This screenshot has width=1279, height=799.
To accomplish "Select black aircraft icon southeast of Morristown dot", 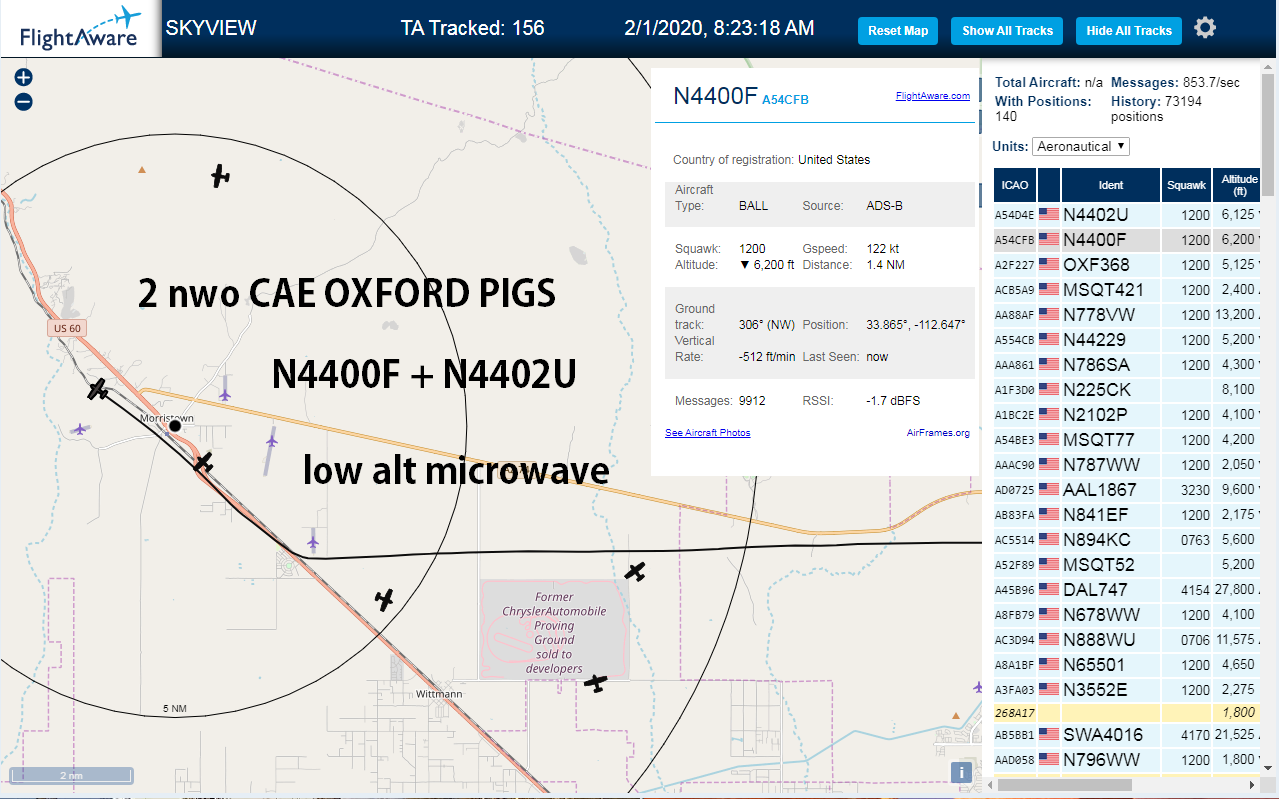I will (x=204, y=462).
